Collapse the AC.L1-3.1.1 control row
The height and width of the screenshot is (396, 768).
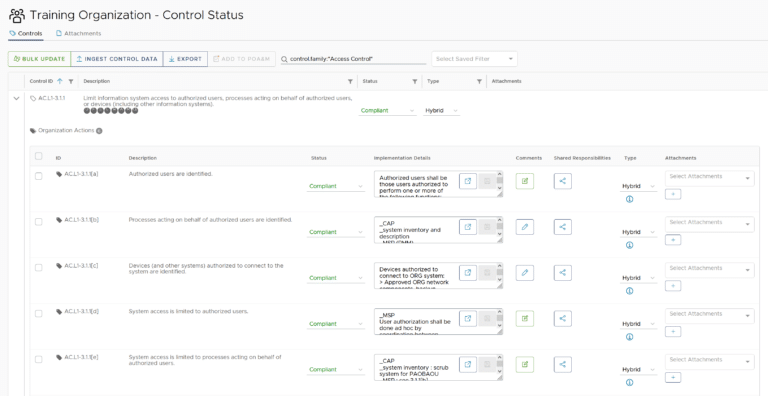tap(17, 99)
